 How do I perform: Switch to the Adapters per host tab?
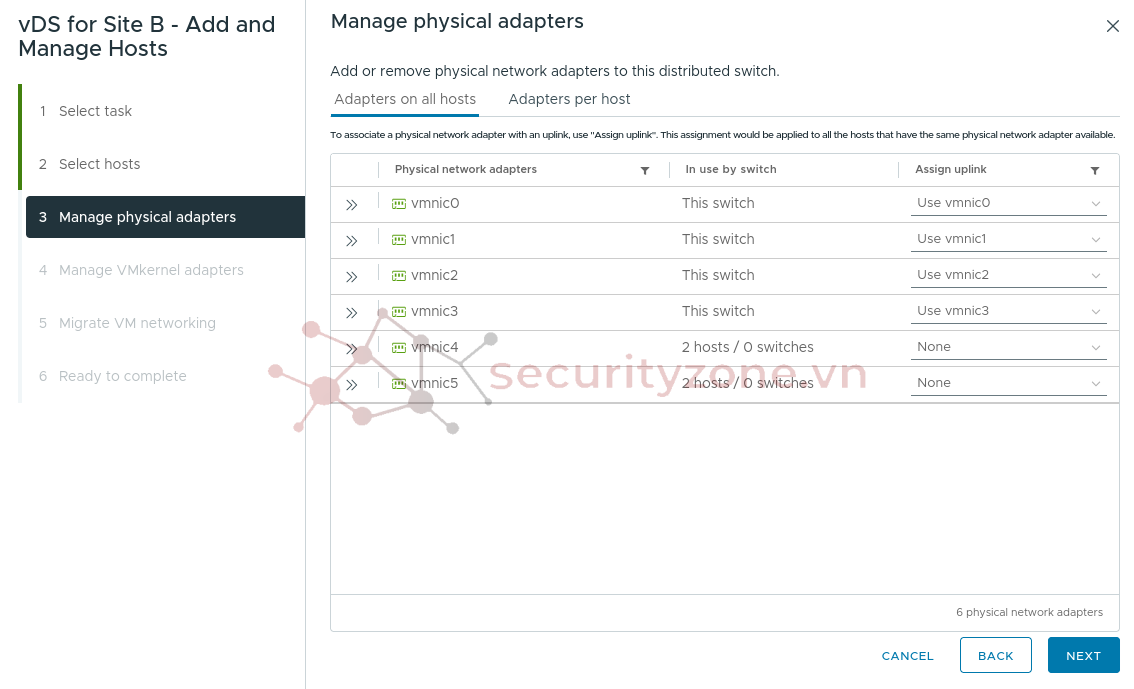pos(569,99)
